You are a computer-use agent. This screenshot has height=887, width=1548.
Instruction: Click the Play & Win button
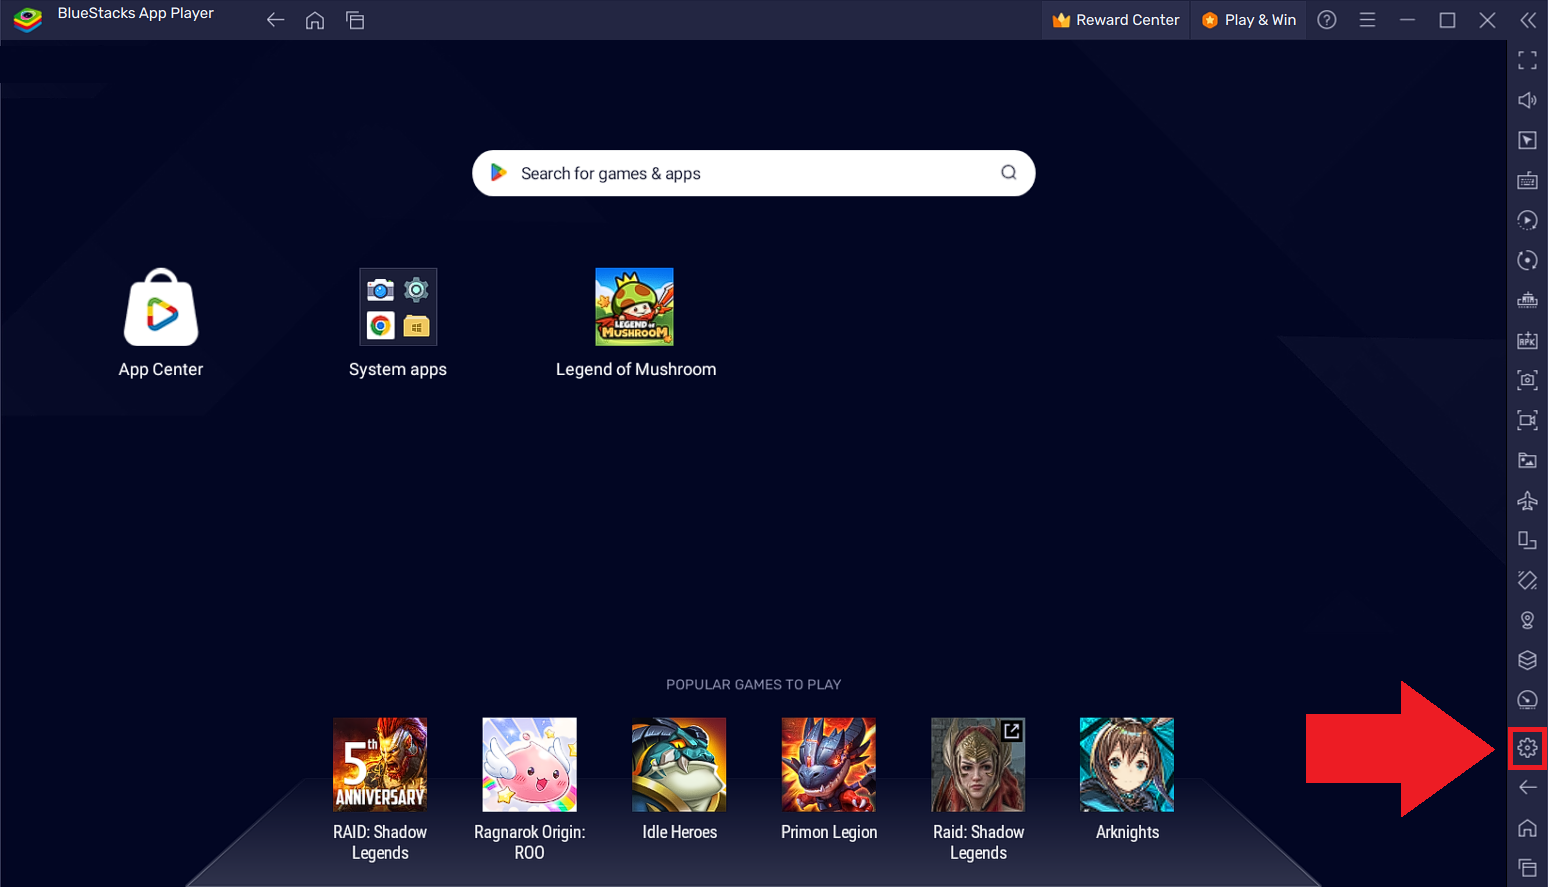pos(1249,20)
